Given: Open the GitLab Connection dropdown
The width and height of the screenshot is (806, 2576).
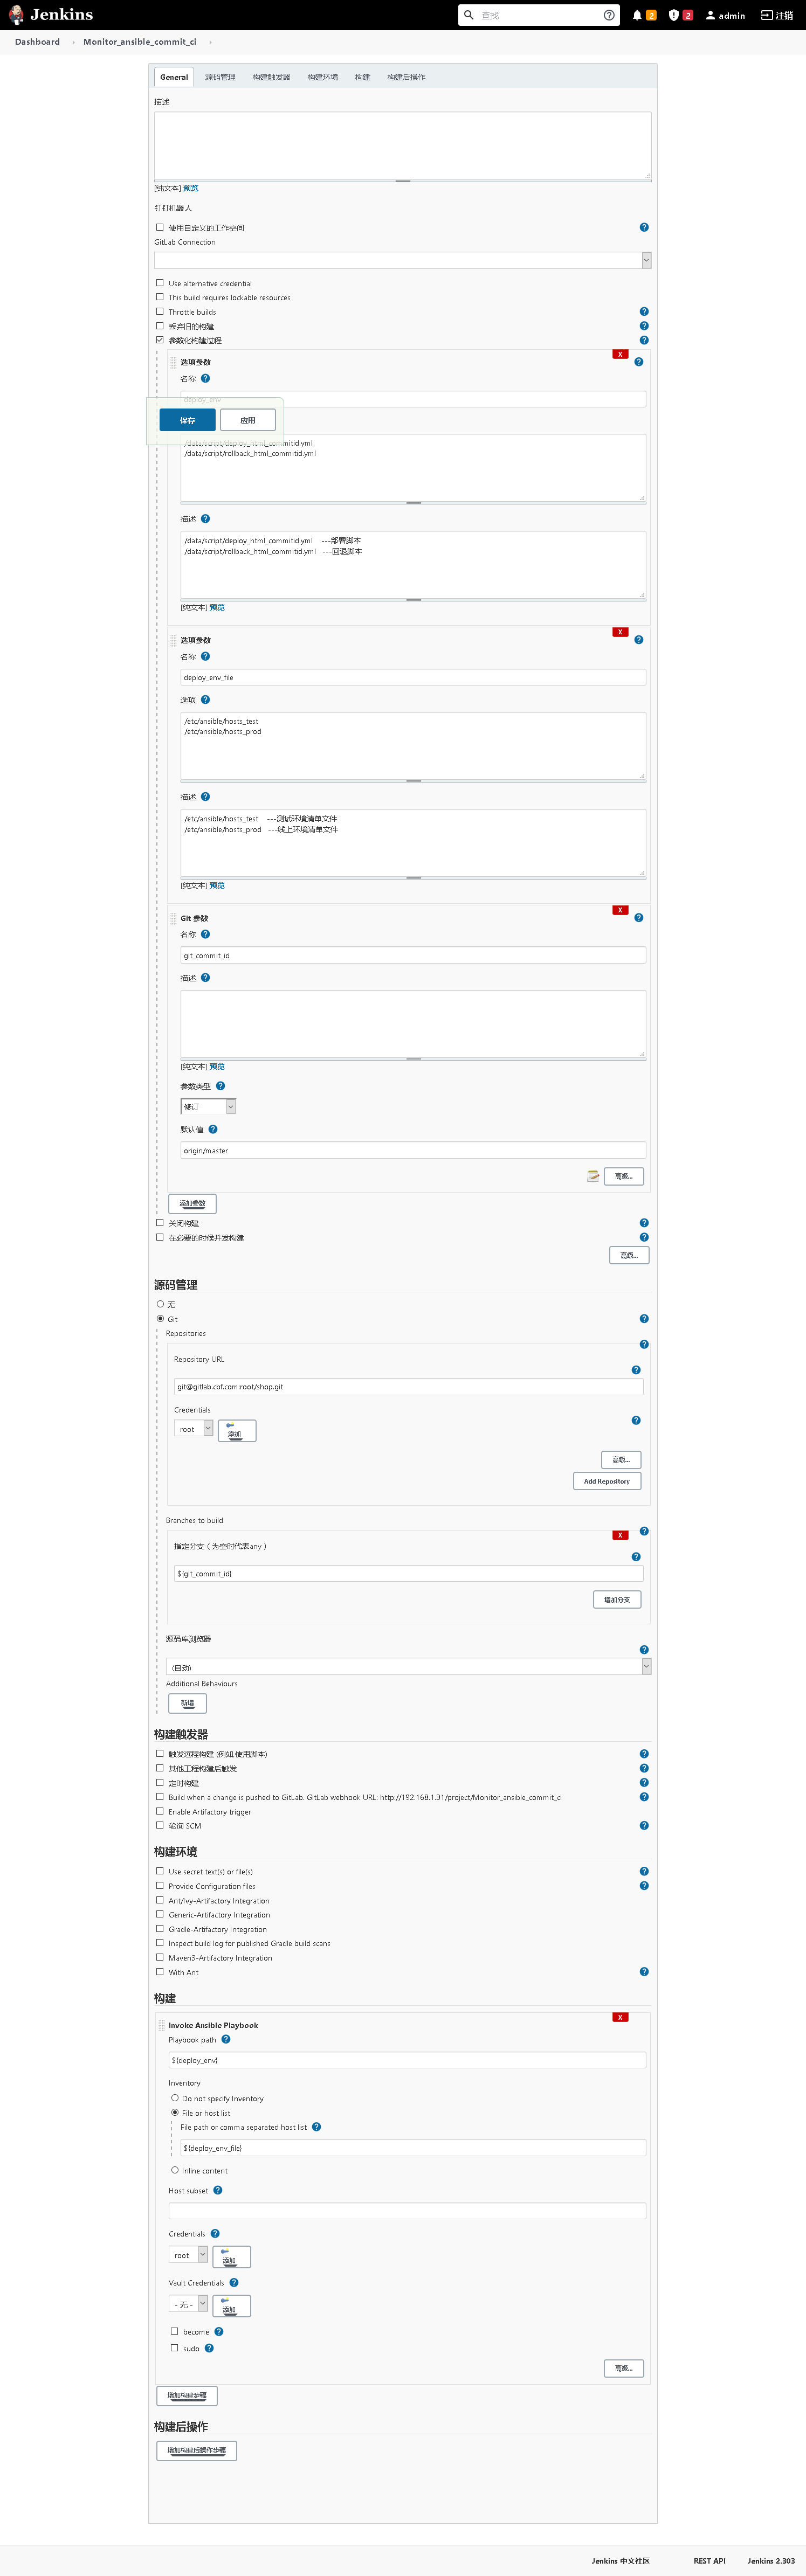Looking at the screenshot, I should point(646,260).
